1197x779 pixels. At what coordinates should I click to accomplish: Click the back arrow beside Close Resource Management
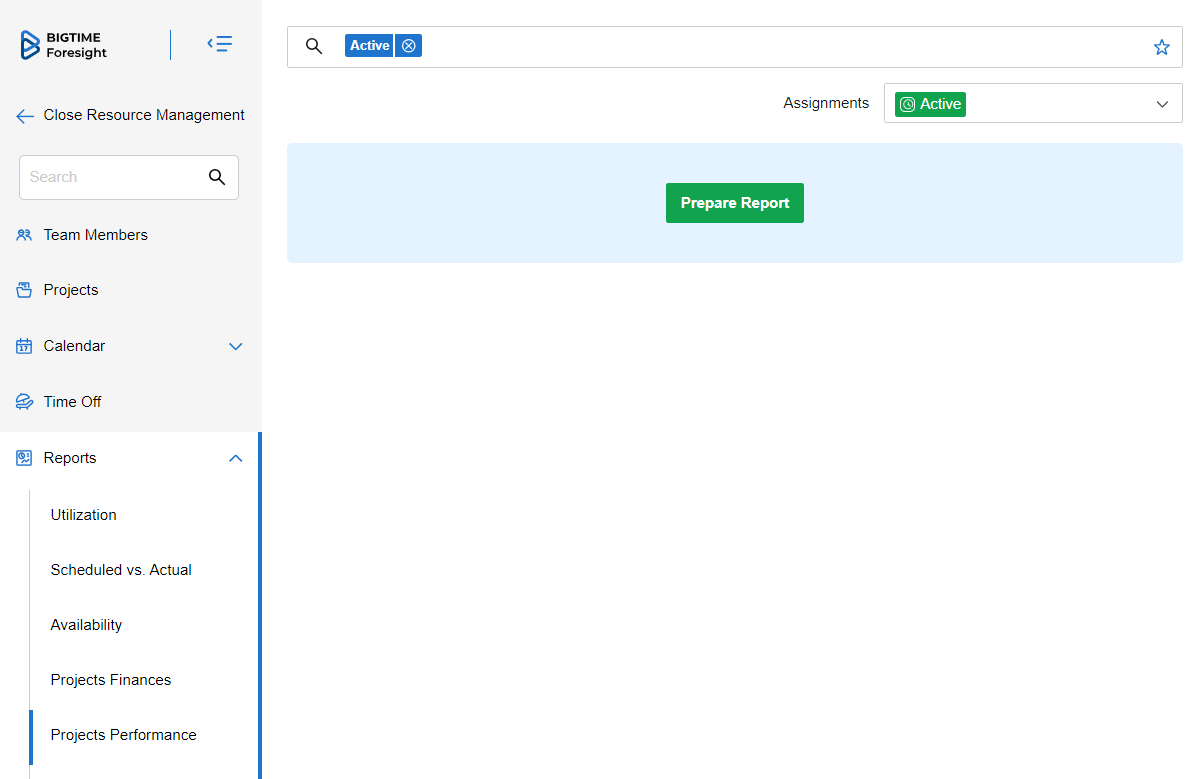25,116
